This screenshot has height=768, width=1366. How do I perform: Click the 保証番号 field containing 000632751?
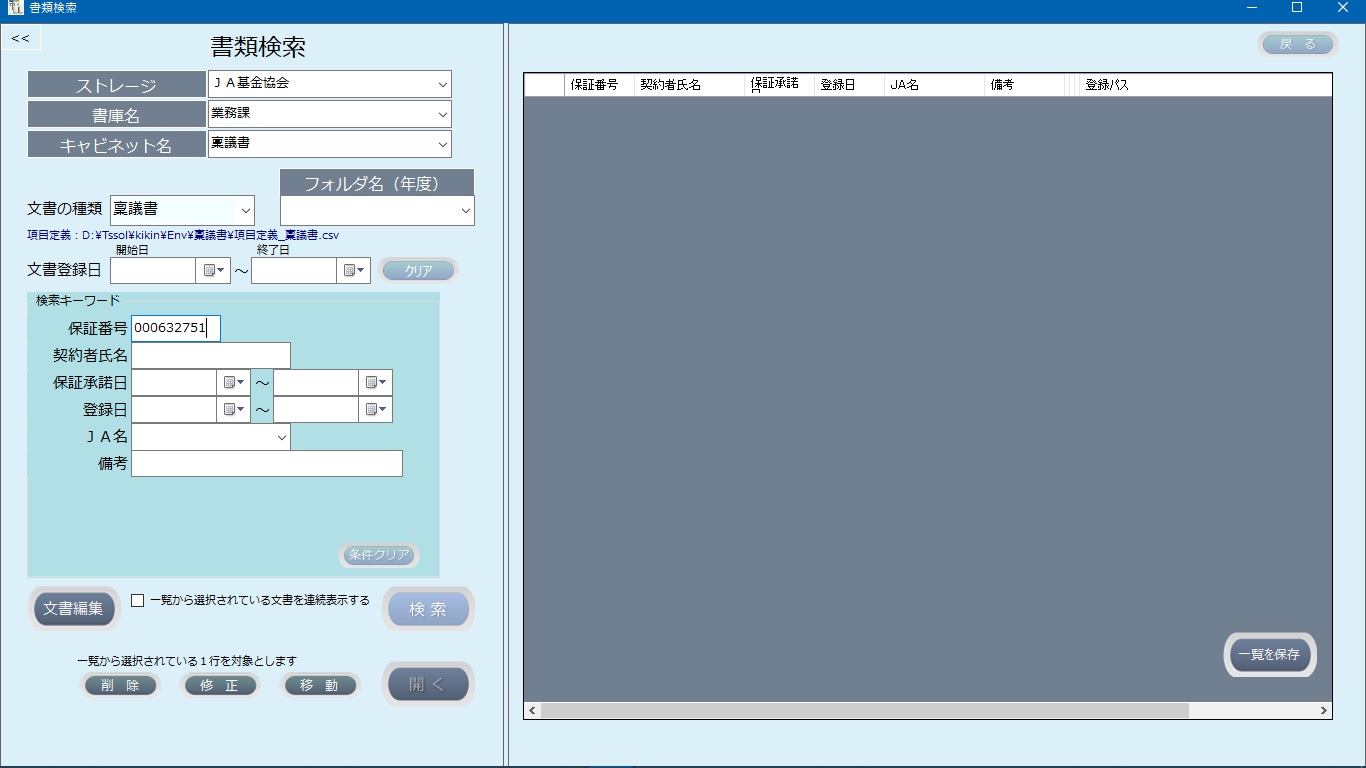tap(176, 328)
